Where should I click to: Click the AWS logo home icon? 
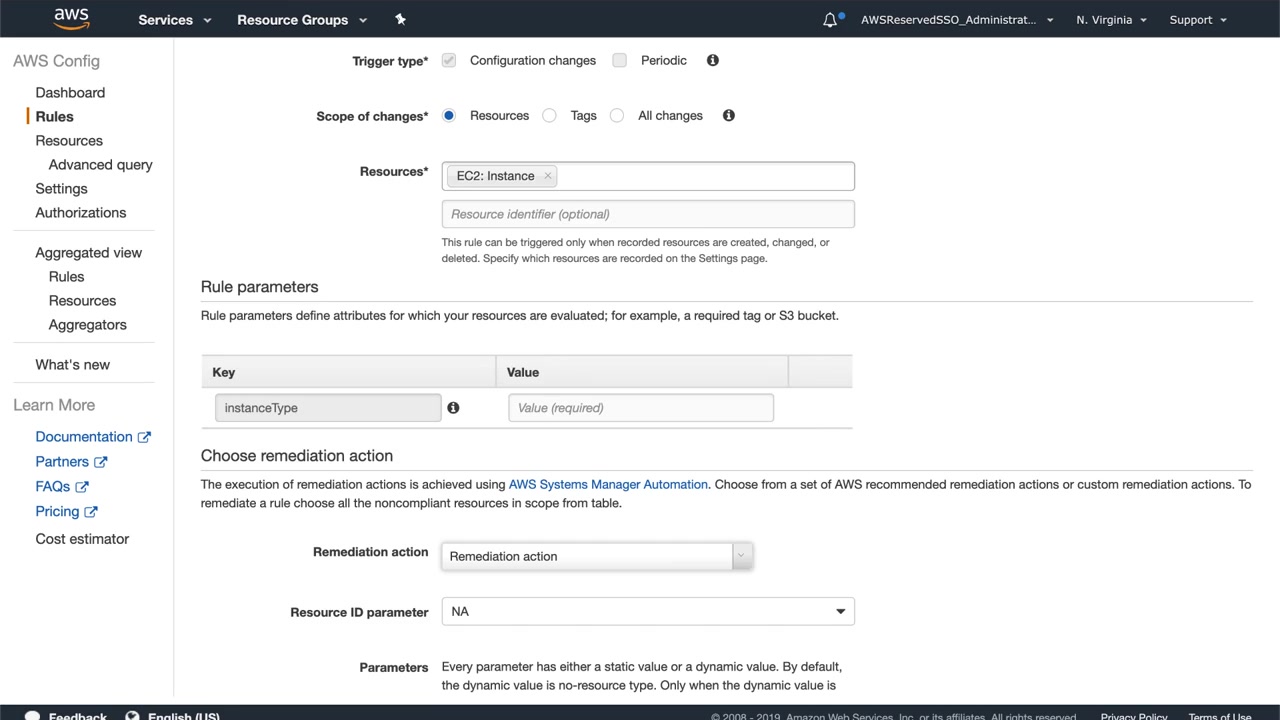71,18
